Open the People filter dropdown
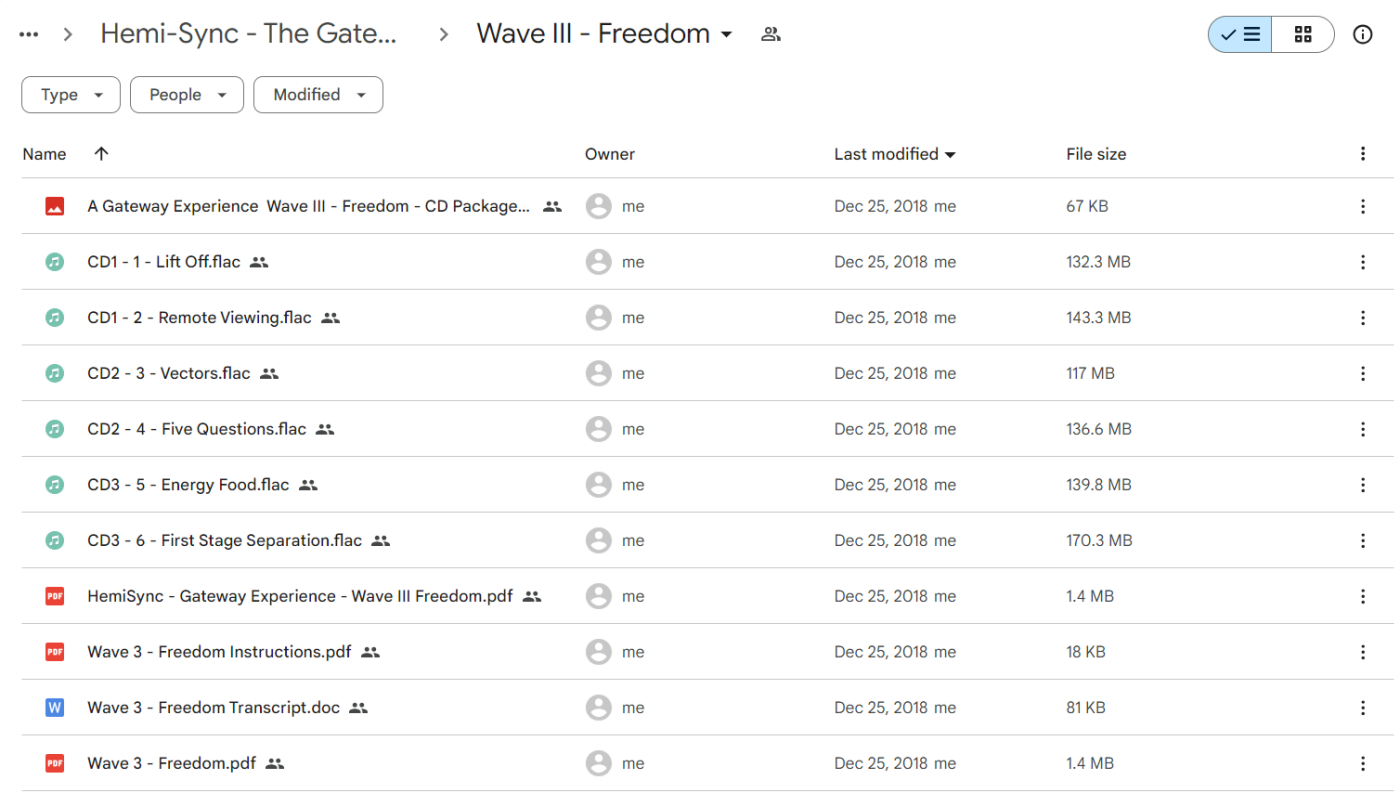1400x793 pixels. [x=187, y=95]
